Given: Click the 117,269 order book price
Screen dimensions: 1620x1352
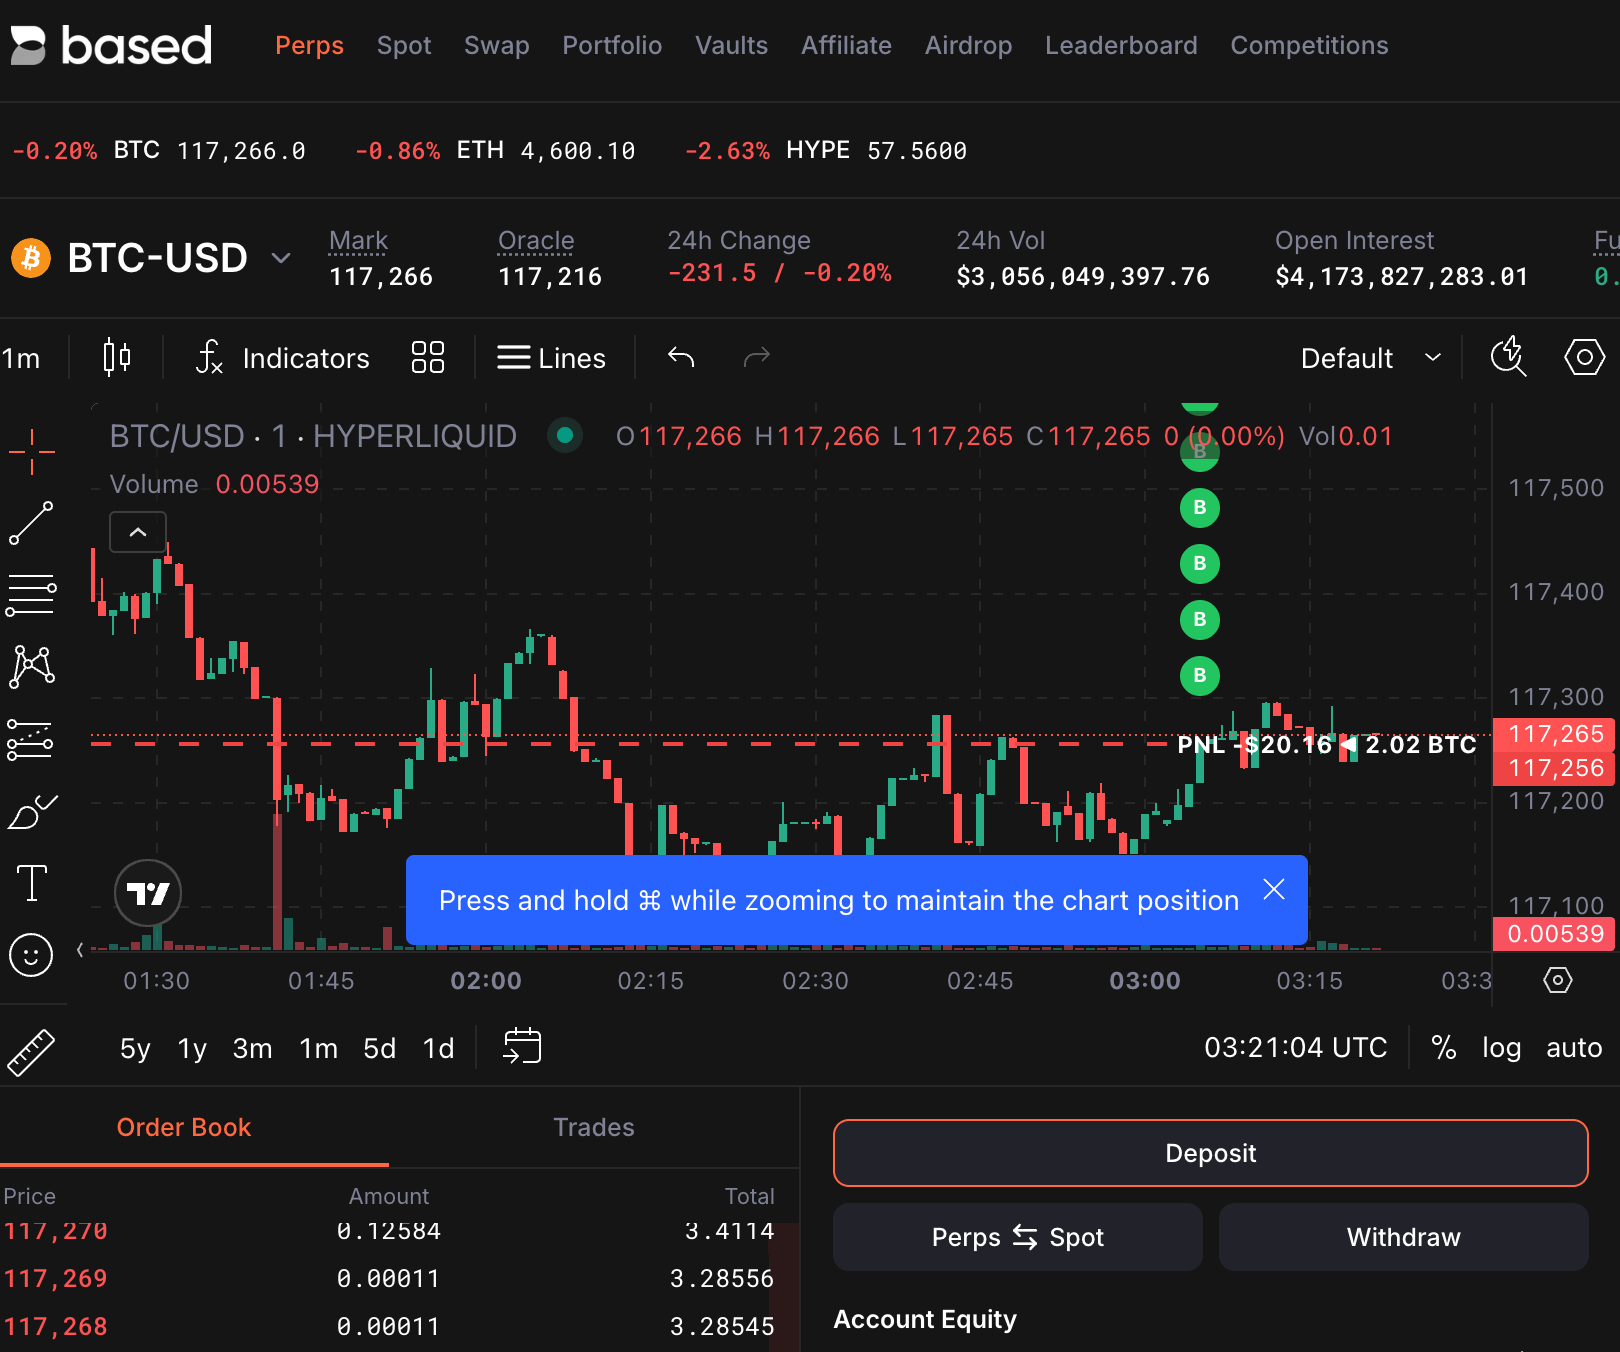Looking at the screenshot, I should (56, 1278).
